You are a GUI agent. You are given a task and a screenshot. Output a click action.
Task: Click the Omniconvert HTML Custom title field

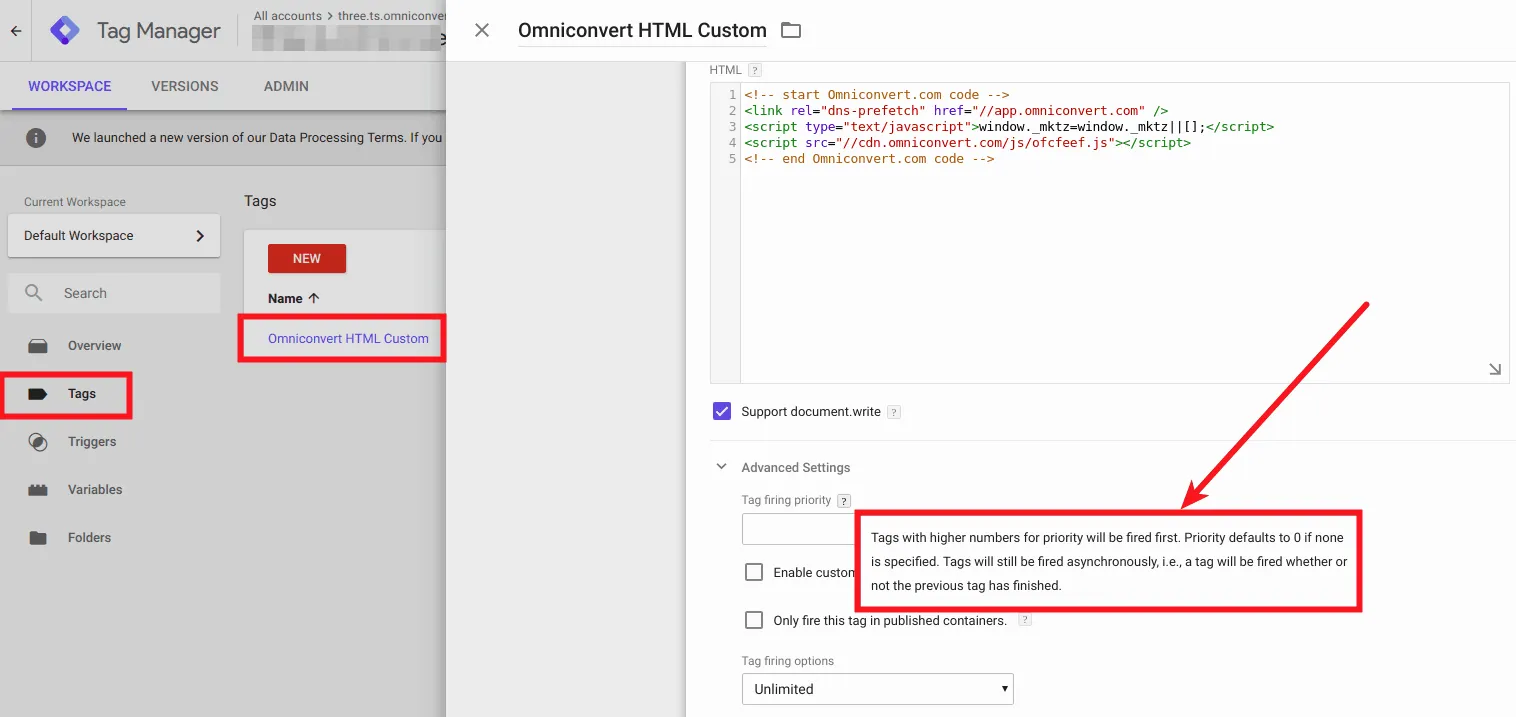pos(642,31)
